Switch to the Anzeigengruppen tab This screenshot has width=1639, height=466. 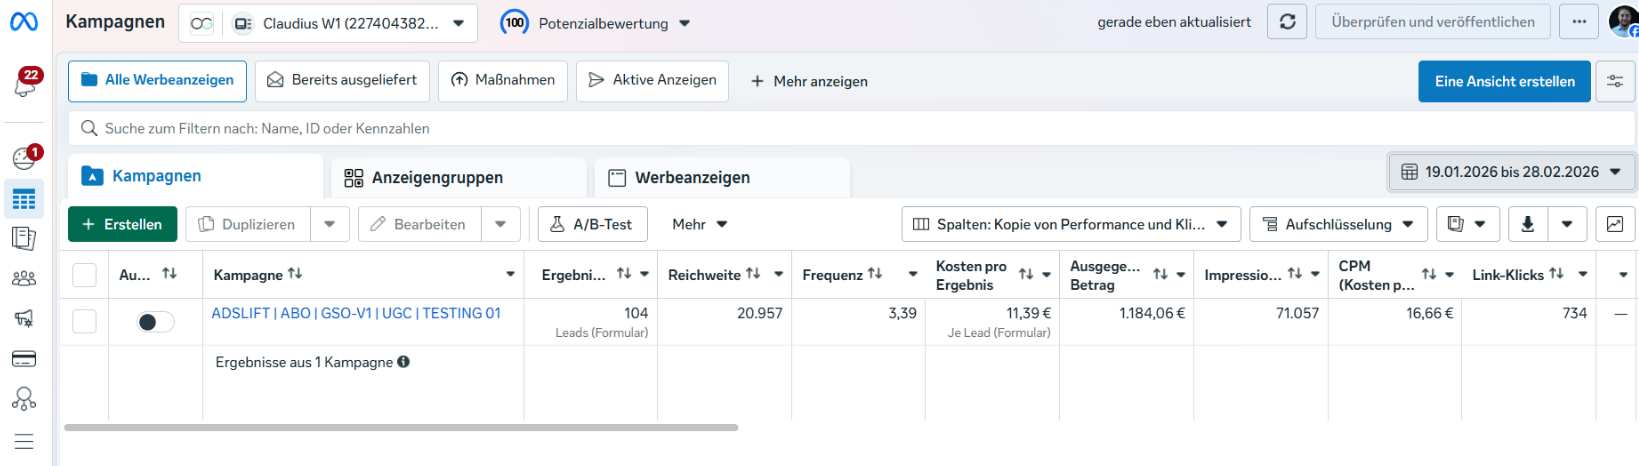459,177
